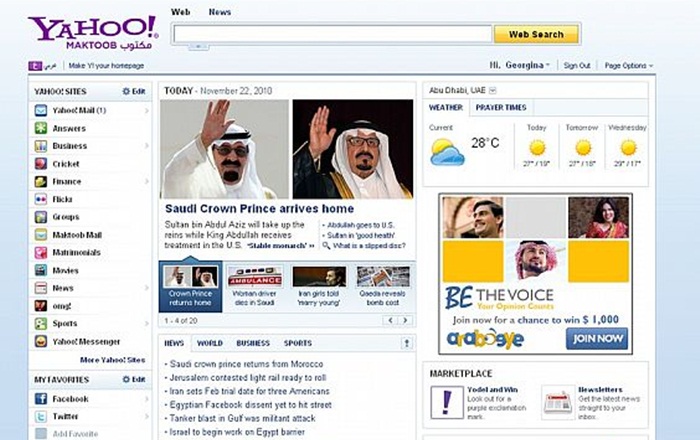Open the News sidebar icon

click(41, 288)
